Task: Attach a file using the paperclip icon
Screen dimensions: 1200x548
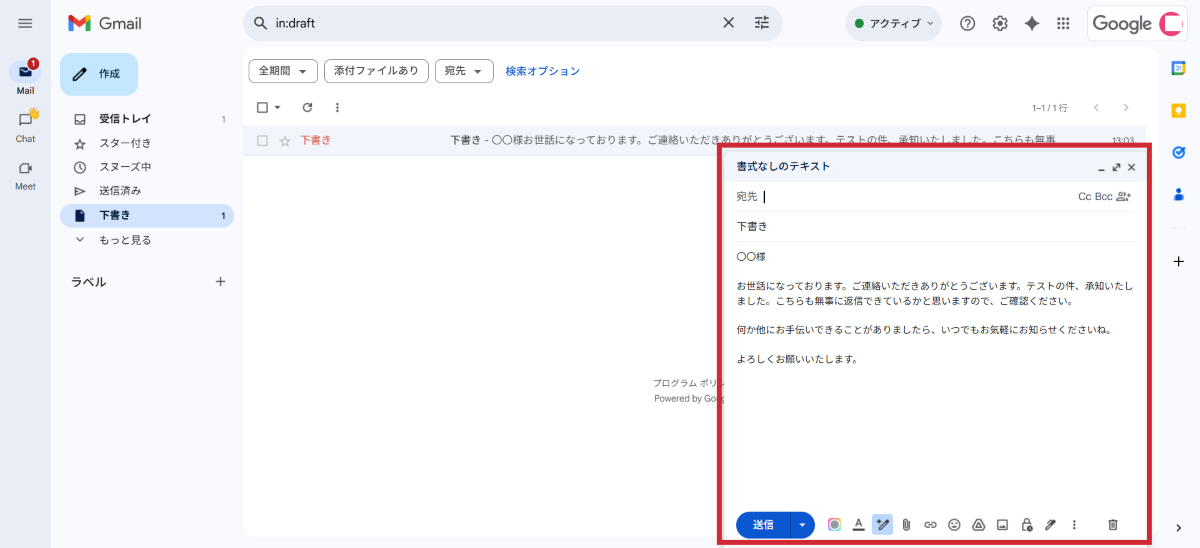Action: [x=906, y=525]
